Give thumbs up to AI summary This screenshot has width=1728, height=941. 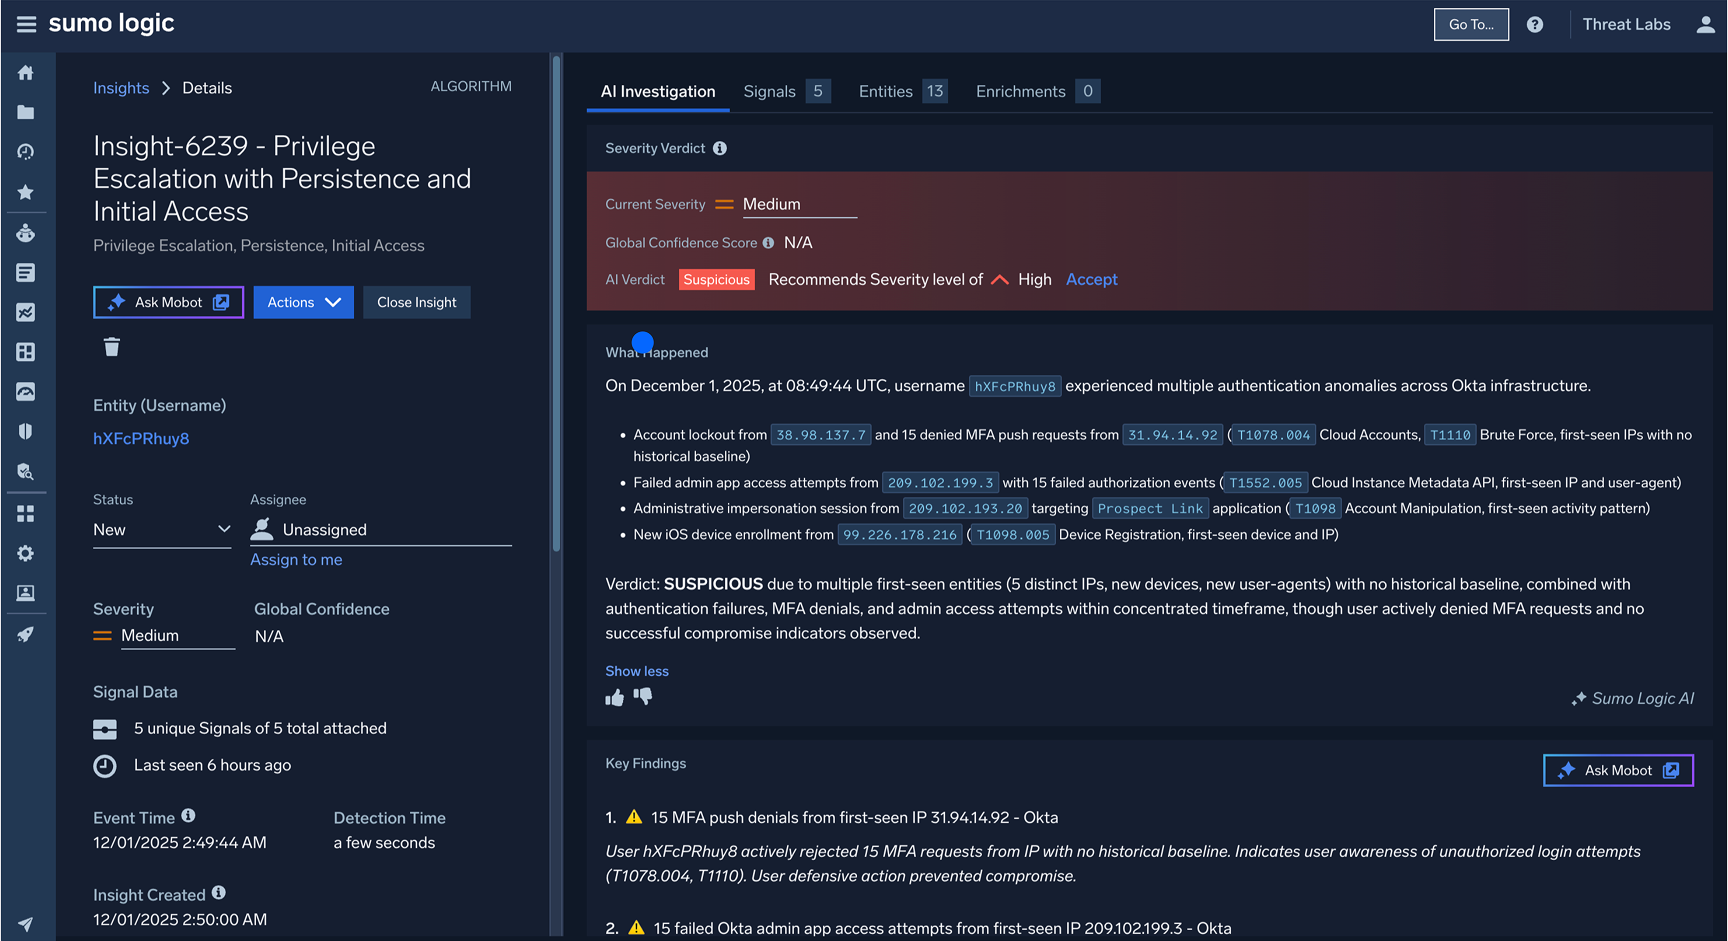[615, 697]
